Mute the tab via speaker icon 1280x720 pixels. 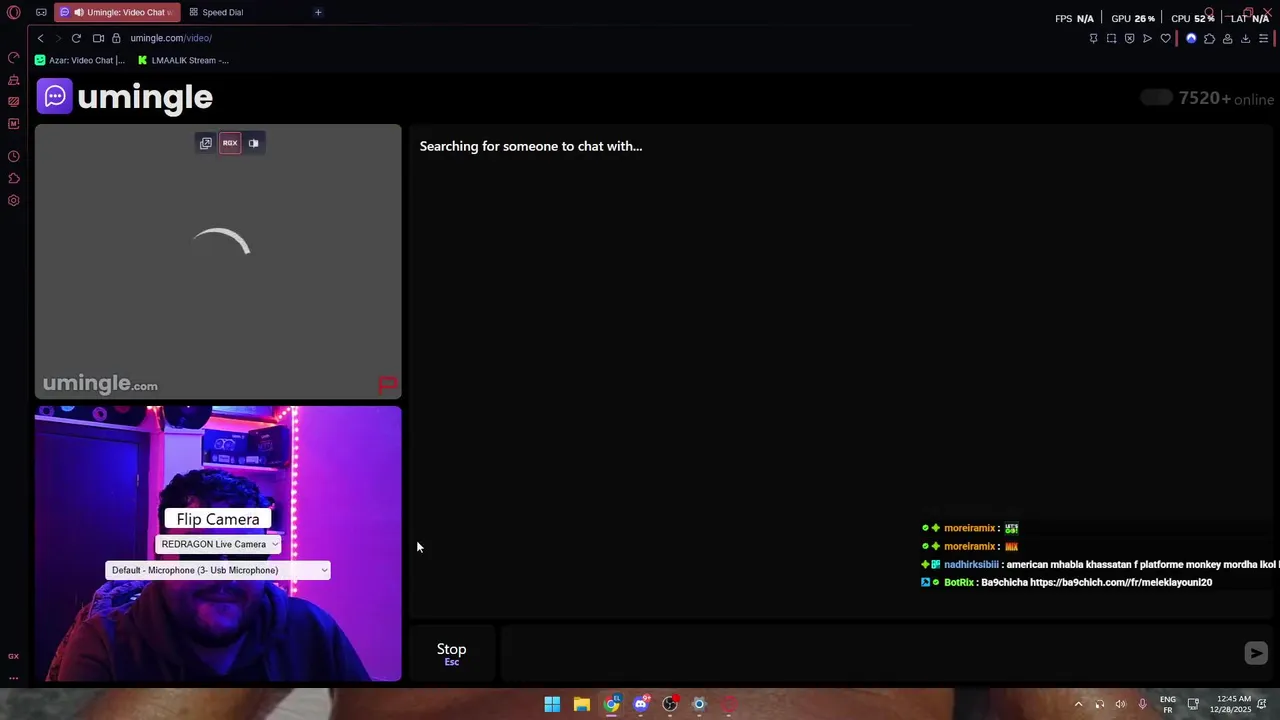[x=78, y=12]
